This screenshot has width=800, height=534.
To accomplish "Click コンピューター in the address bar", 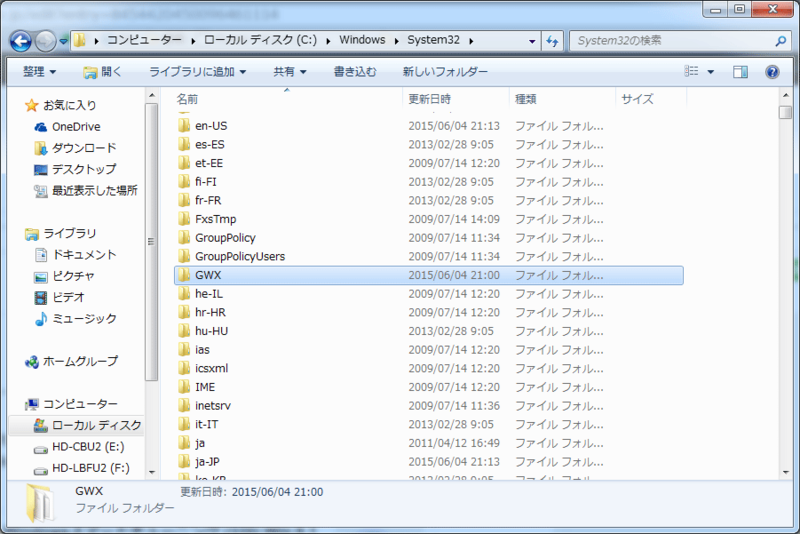I will coord(144,40).
